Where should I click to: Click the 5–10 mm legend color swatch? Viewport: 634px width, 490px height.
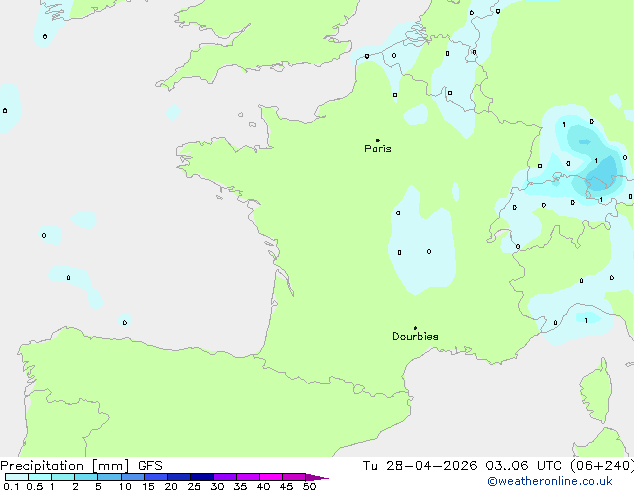pyautogui.click(x=109, y=477)
